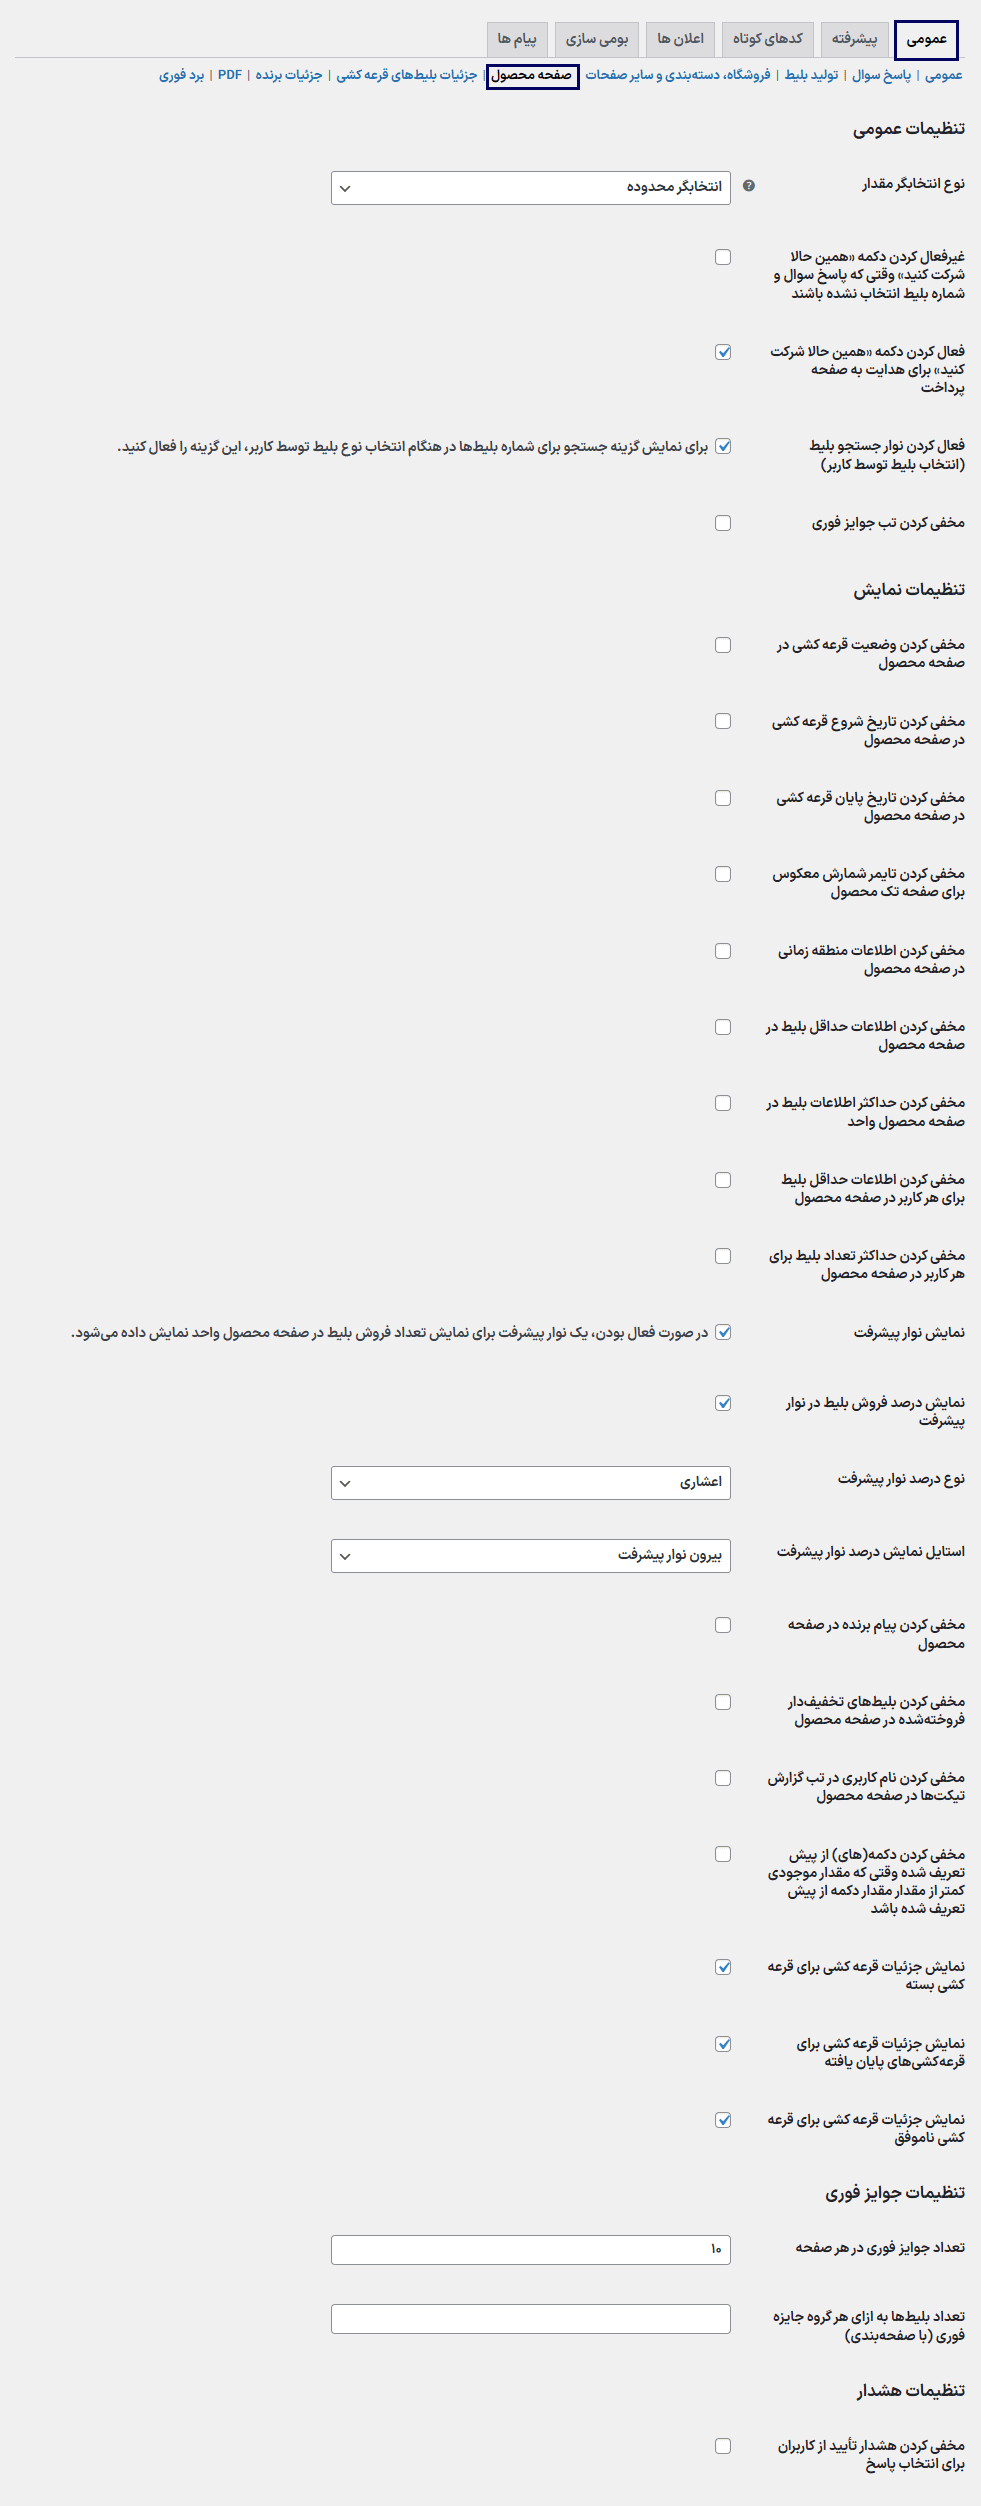This screenshot has width=981, height=2506.
Task: Expand the نوع درصد نوار پیشرفت dropdown
Action: point(530,1483)
